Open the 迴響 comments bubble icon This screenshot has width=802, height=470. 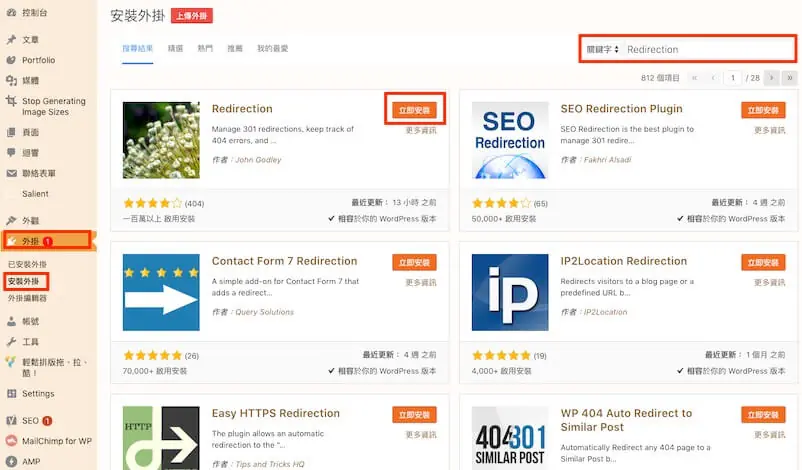[x=11, y=152]
